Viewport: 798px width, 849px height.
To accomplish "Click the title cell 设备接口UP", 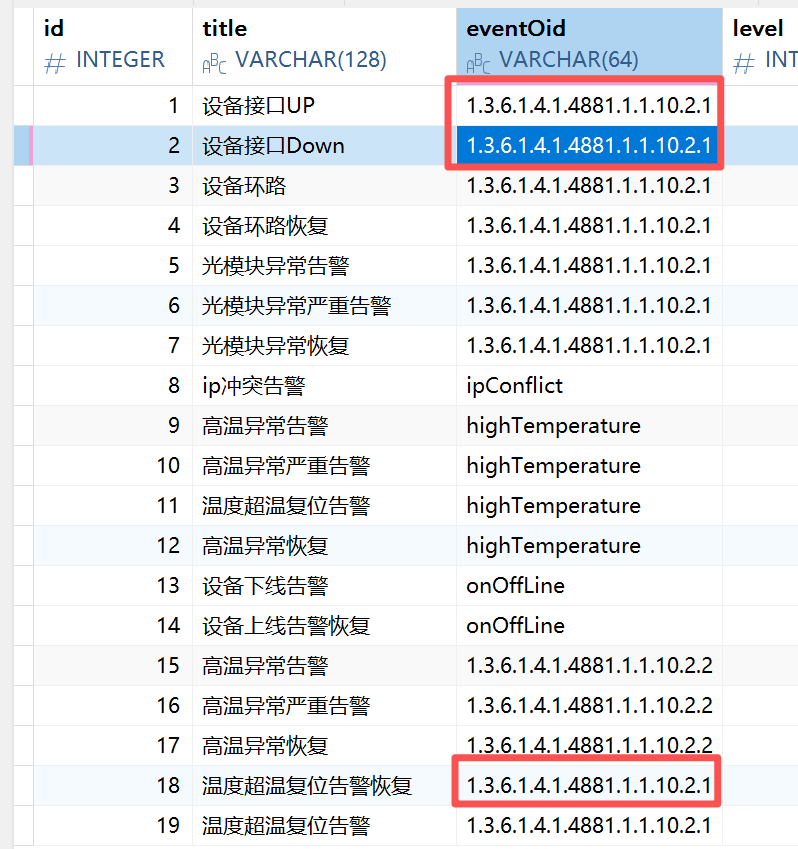I will (258, 106).
